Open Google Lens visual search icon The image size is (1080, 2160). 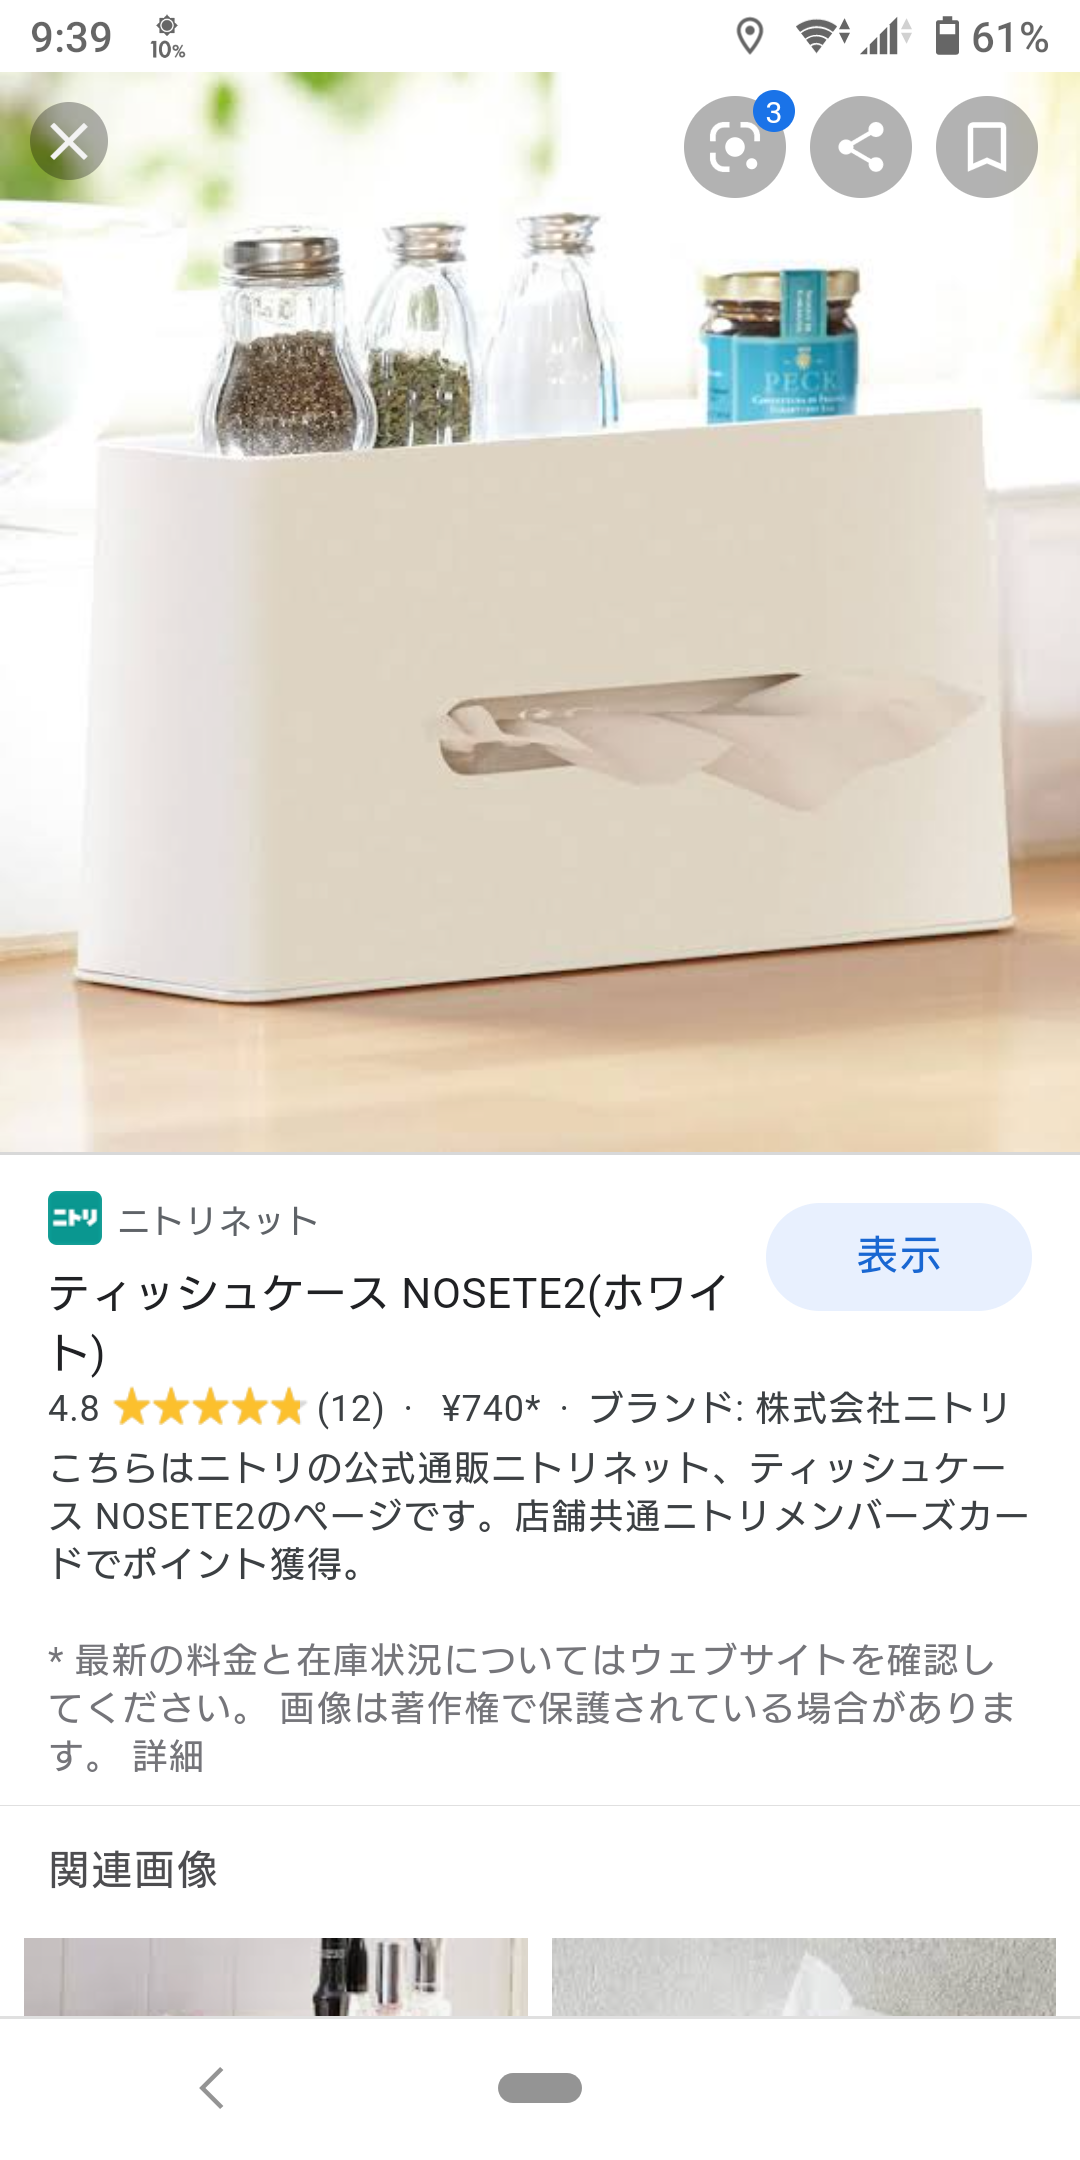[x=735, y=147]
